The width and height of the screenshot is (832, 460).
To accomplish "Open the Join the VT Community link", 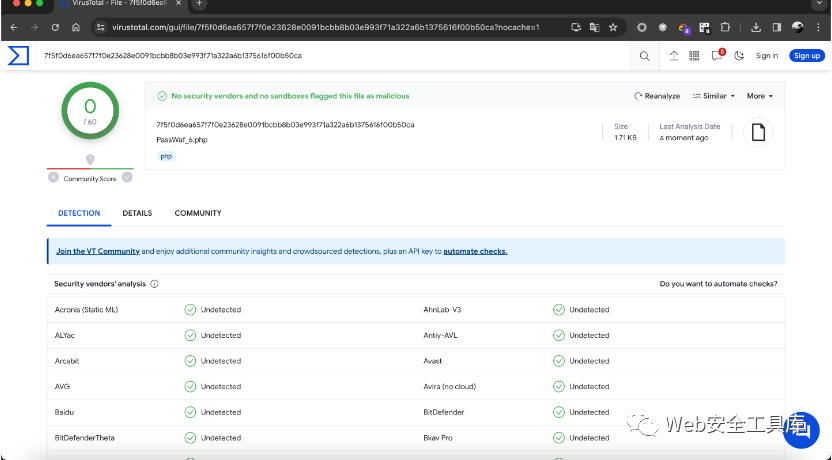I will [97, 251].
